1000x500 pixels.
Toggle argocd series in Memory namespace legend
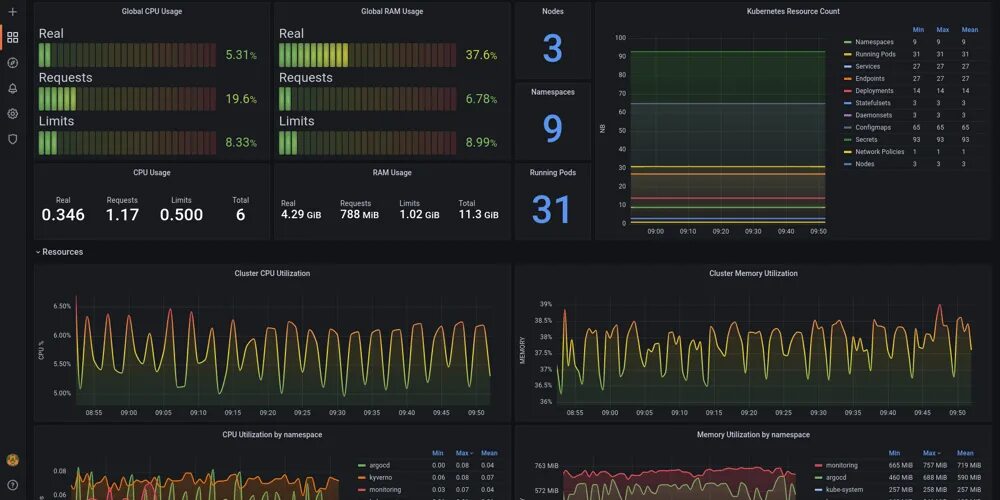(836, 478)
